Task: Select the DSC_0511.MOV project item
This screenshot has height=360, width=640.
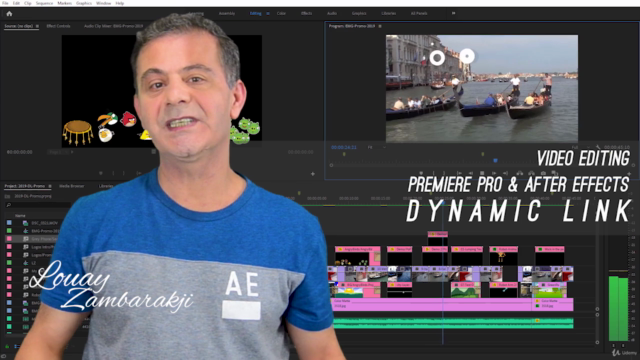Action: (x=44, y=223)
